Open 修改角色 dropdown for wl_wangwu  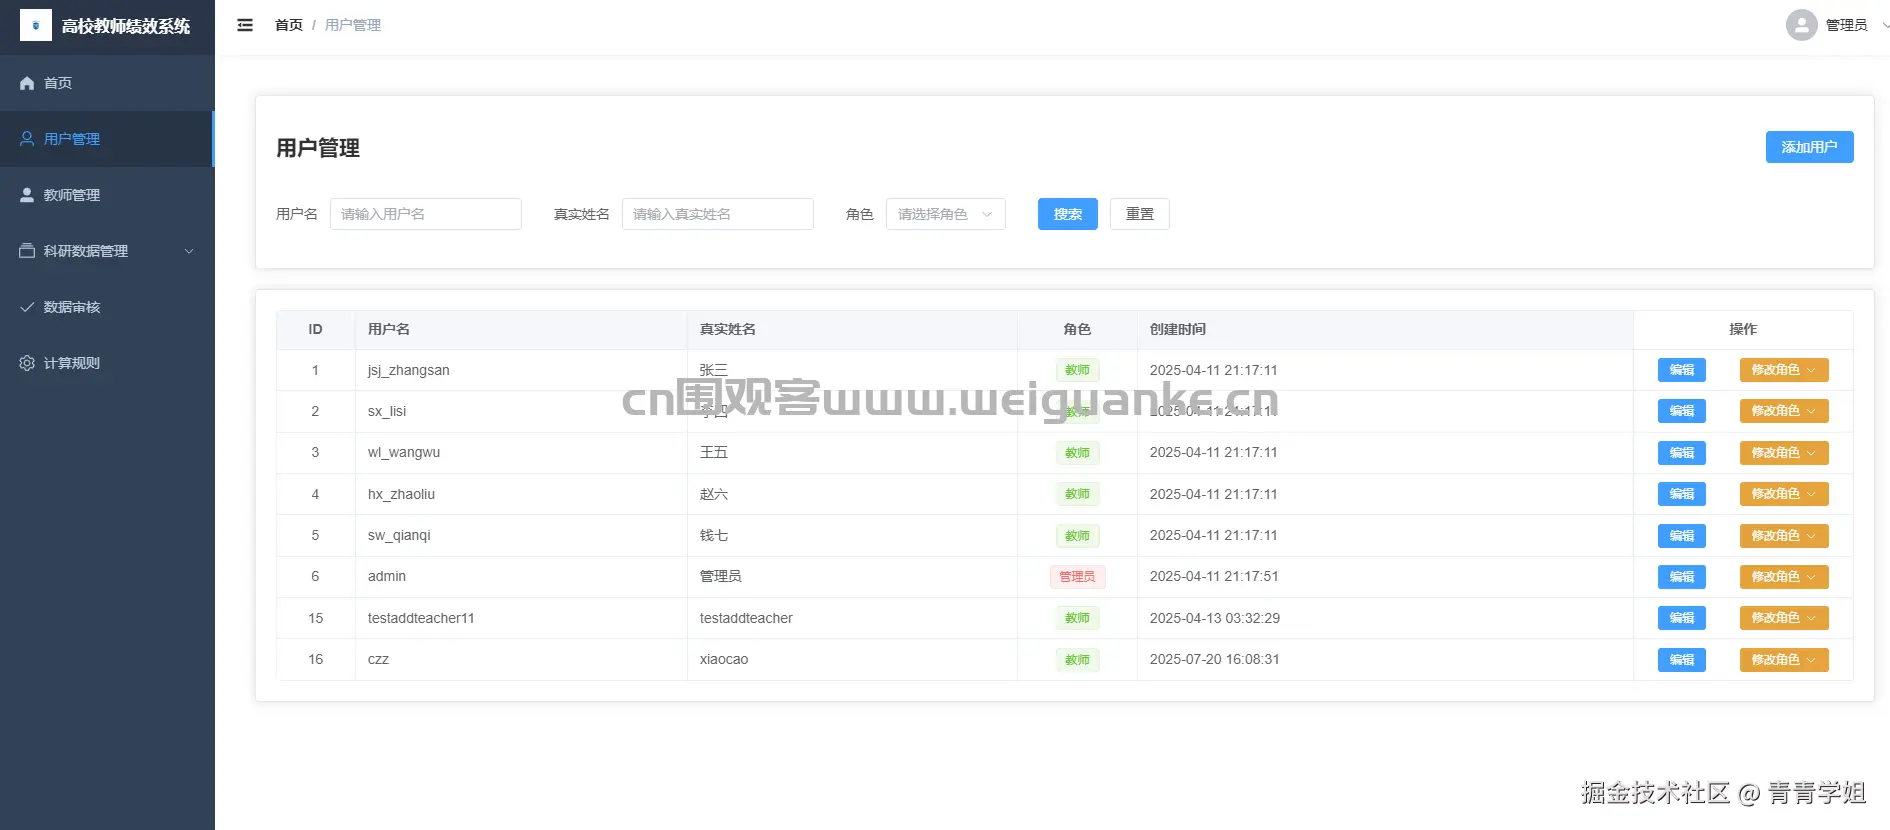tap(1784, 453)
